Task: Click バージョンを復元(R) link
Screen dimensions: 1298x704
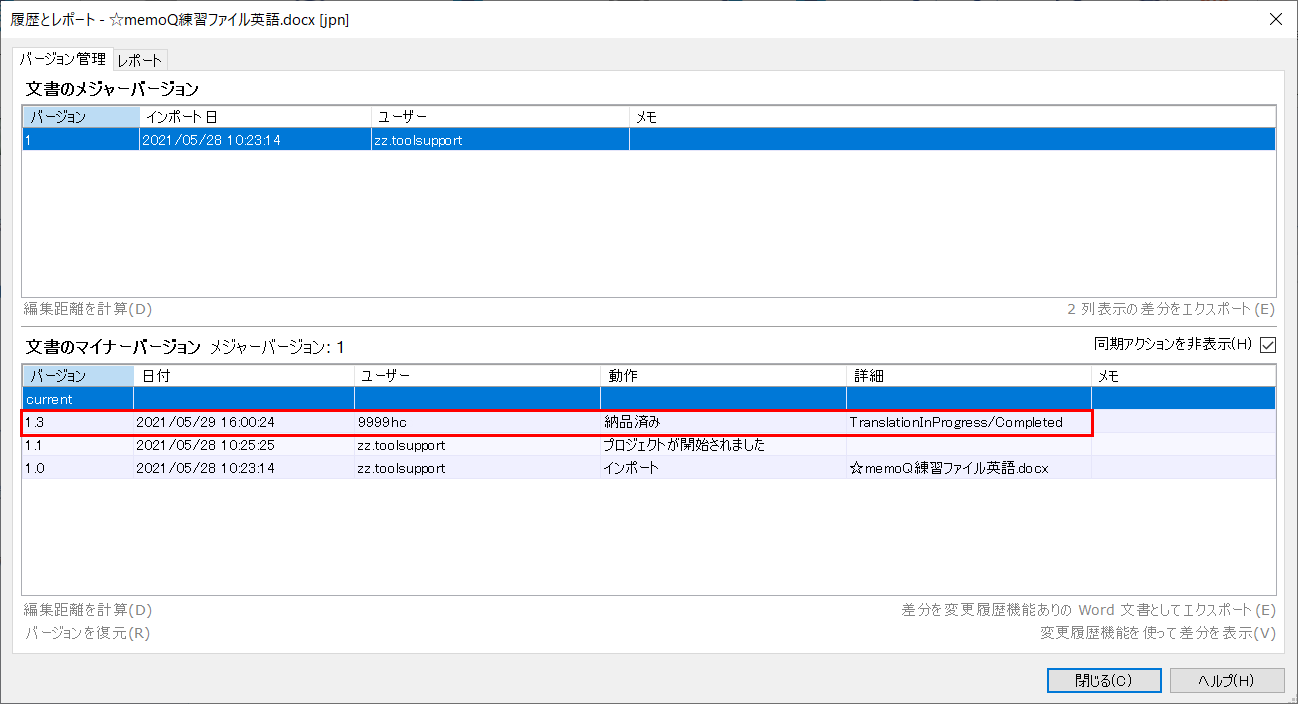Action: pyautogui.click(x=87, y=633)
